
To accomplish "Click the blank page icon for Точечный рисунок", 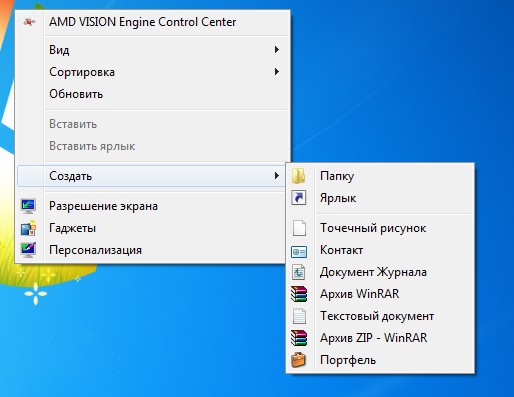I will (299, 228).
